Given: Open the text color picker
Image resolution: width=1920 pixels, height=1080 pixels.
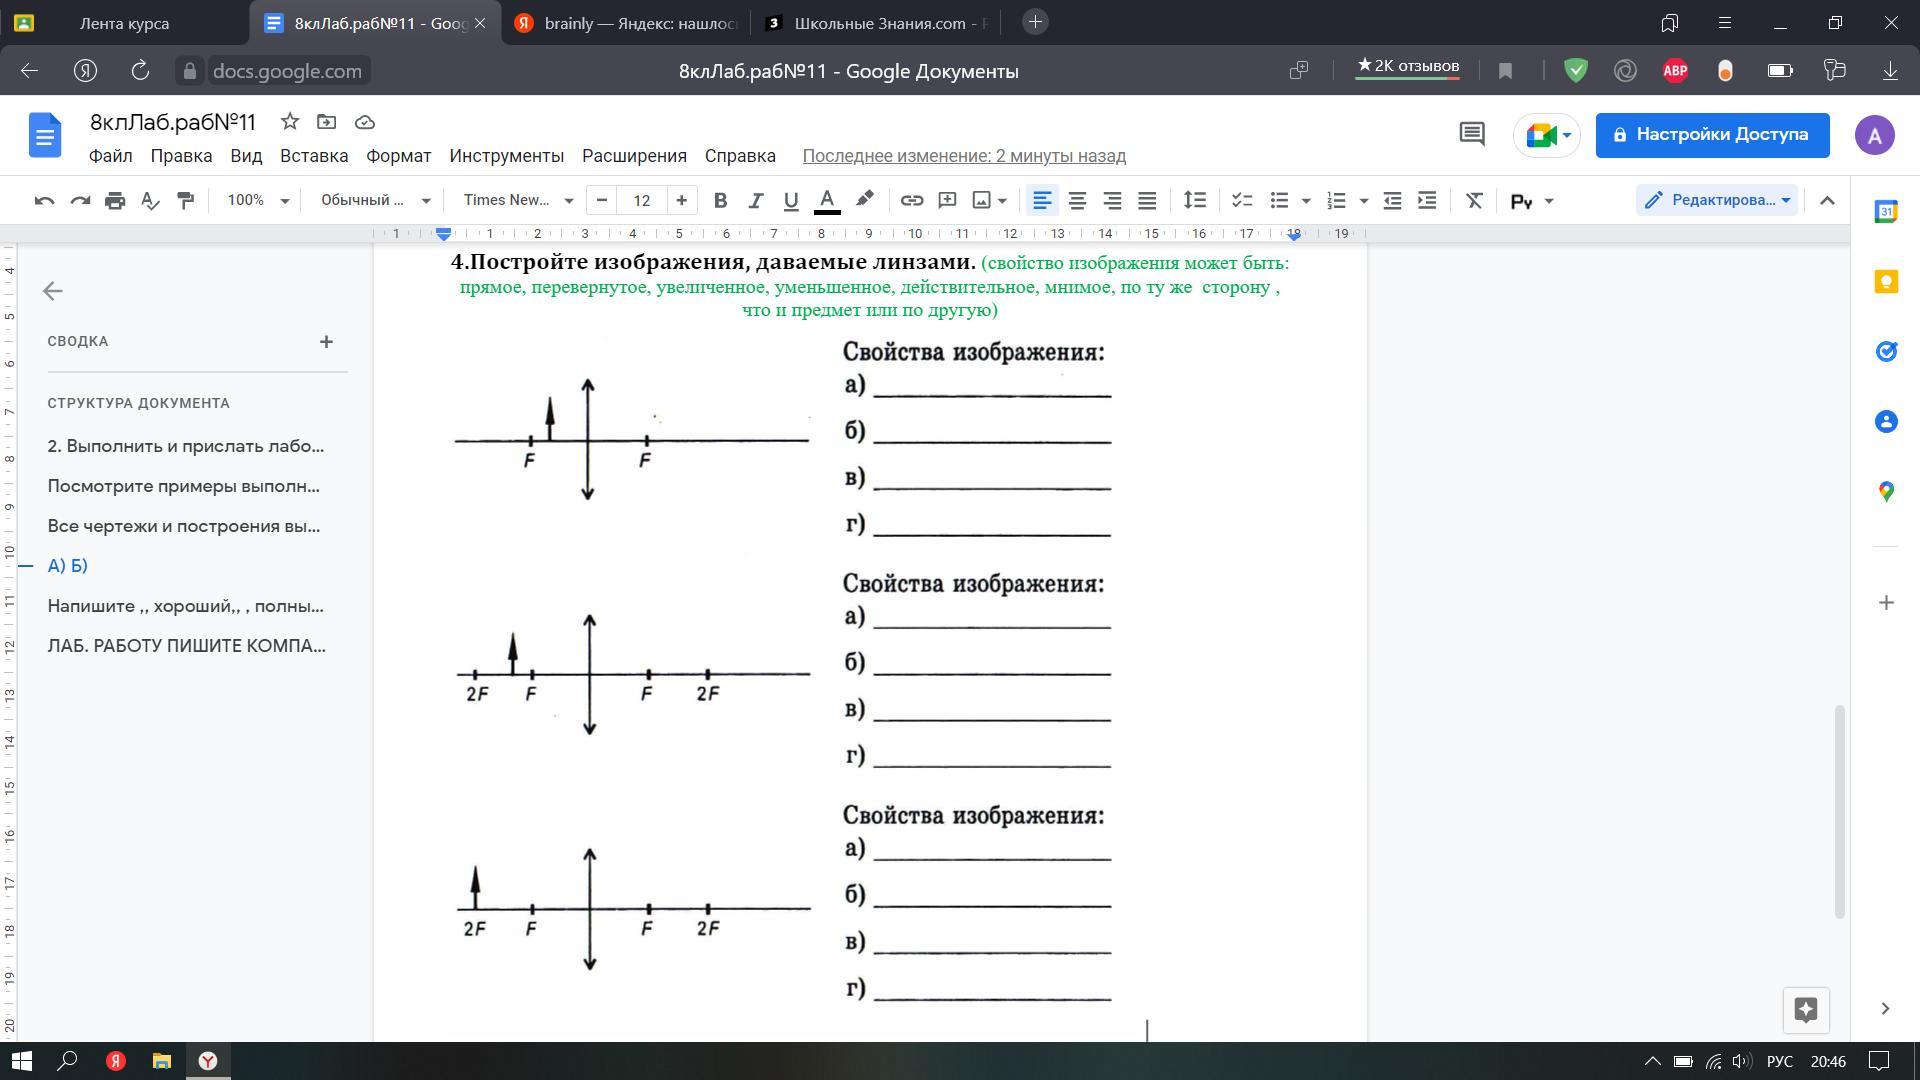Looking at the screenshot, I should [x=827, y=201].
